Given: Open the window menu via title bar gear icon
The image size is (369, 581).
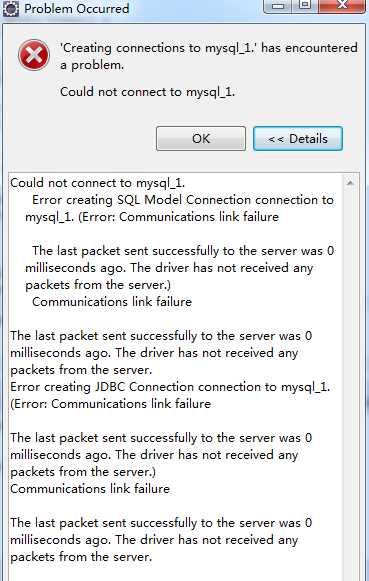Looking at the screenshot, I should click(x=10, y=8).
